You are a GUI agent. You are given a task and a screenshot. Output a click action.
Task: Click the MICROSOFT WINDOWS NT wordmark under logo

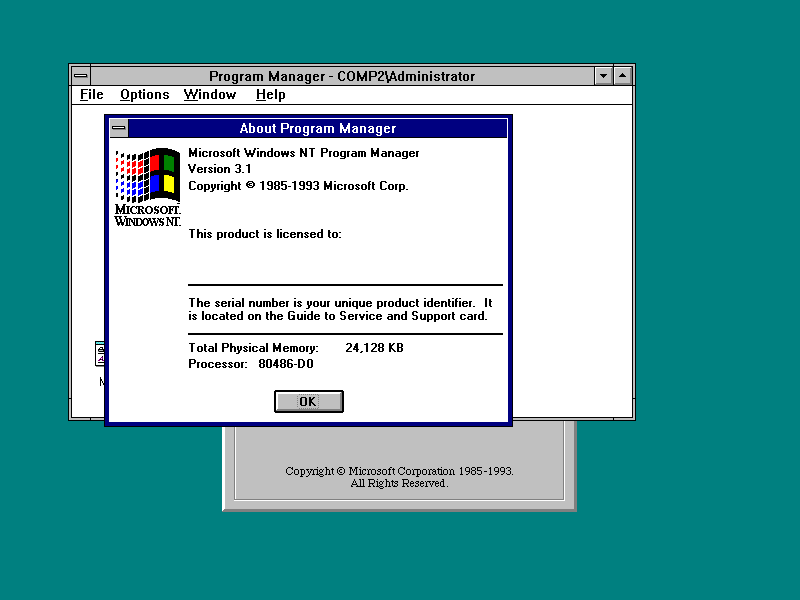coord(146,215)
